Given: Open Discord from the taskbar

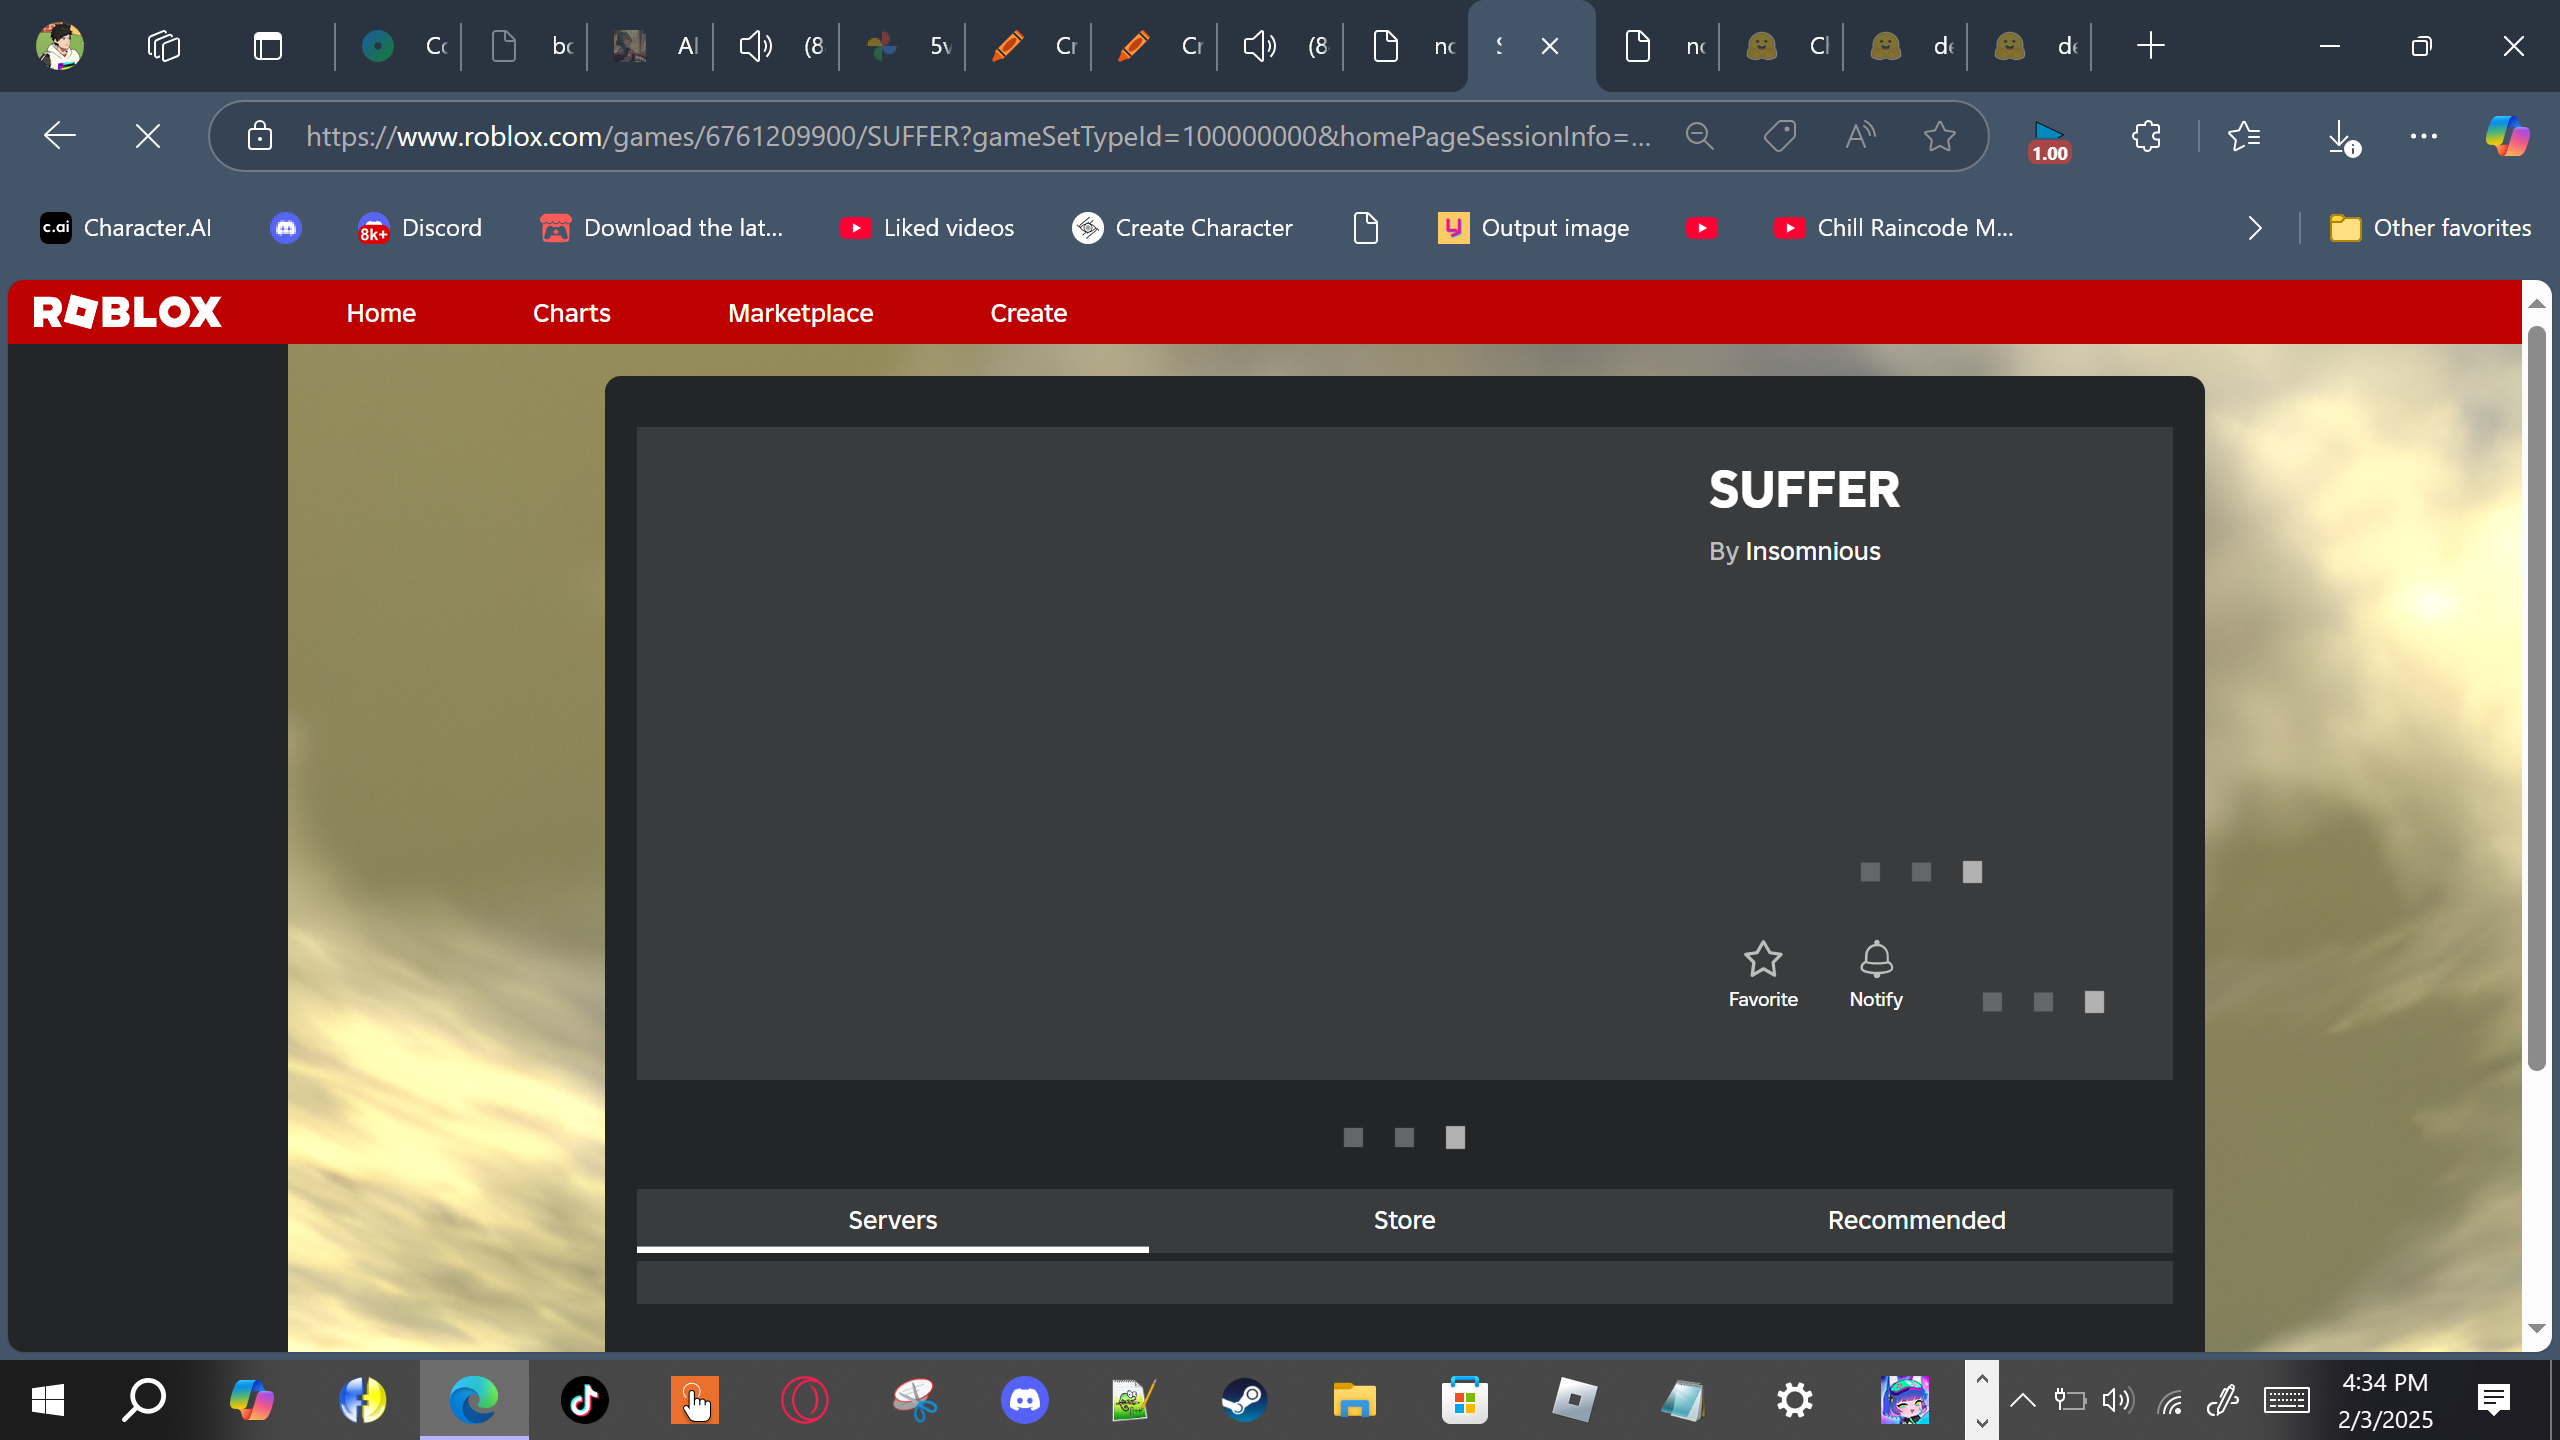Looking at the screenshot, I should click(1024, 1400).
